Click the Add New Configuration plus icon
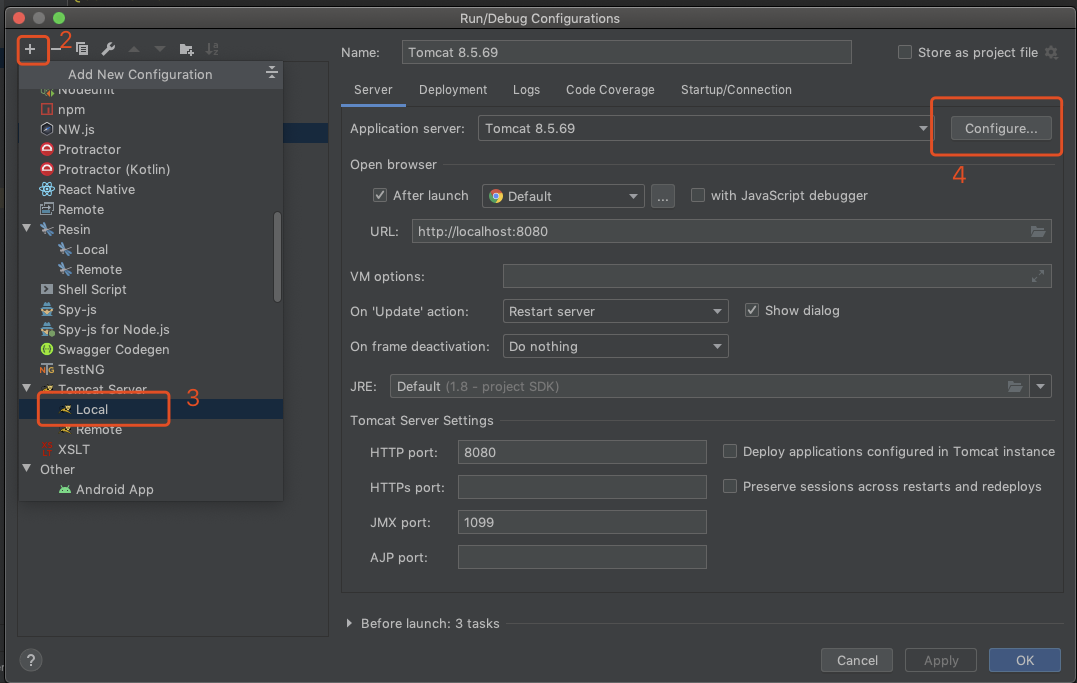The width and height of the screenshot is (1077, 683). pyautogui.click(x=30, y=49)
